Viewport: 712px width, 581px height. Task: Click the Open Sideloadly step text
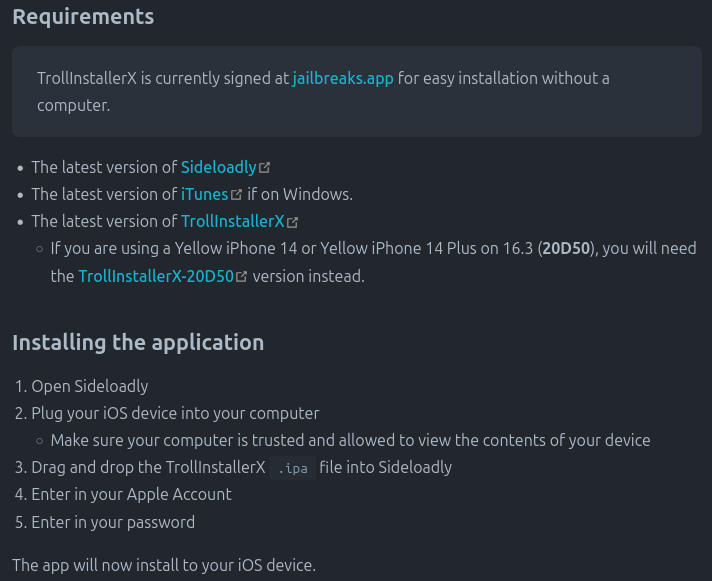[90, 386]
